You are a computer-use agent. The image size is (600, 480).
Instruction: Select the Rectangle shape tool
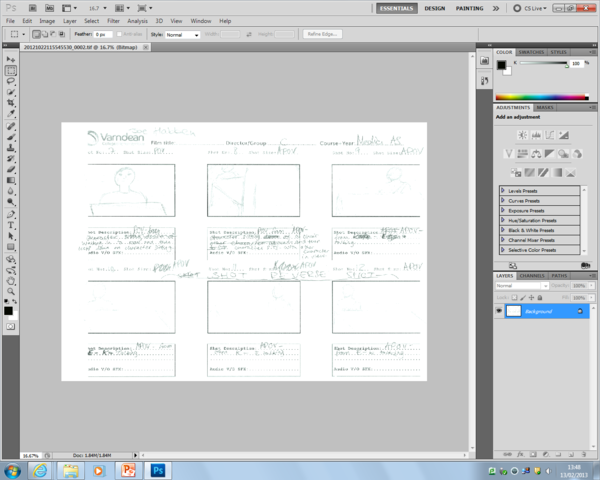11,247
